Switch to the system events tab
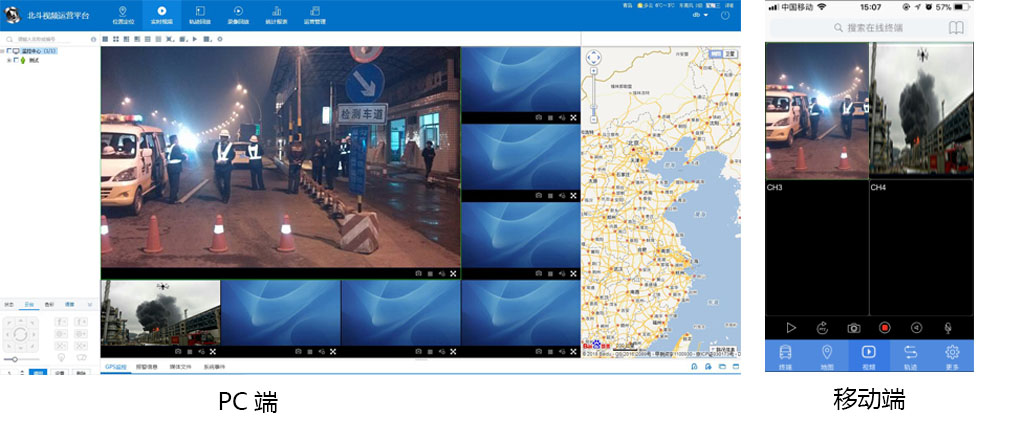This screenshot has width=1024, height=437. point(215,367)
